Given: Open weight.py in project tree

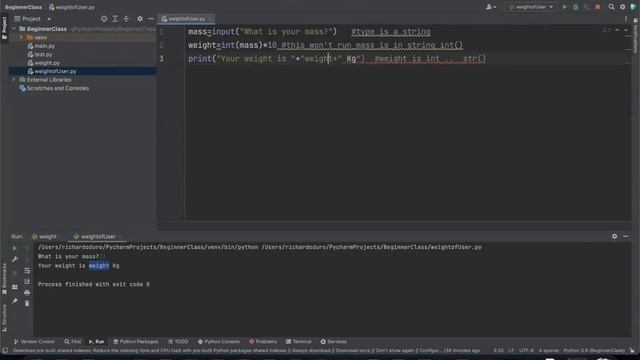Looking at the screenshot, I should pos(47,63).
